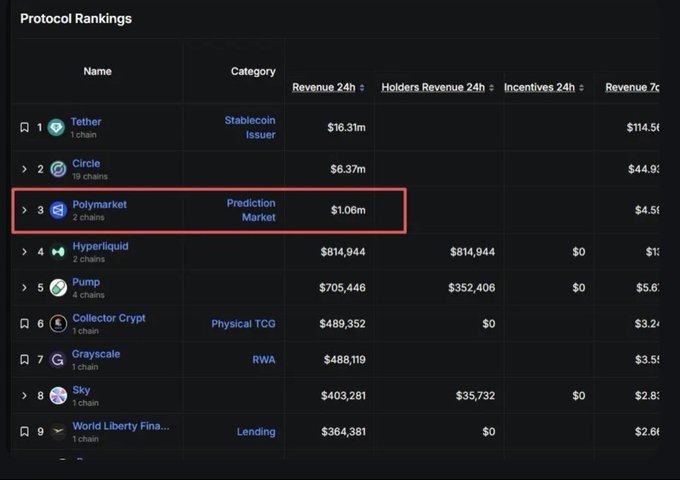The height and width of the screenshot is (480, 680).
Task: Click the World Liberty Financial logo icon
Action: point(58,432)
